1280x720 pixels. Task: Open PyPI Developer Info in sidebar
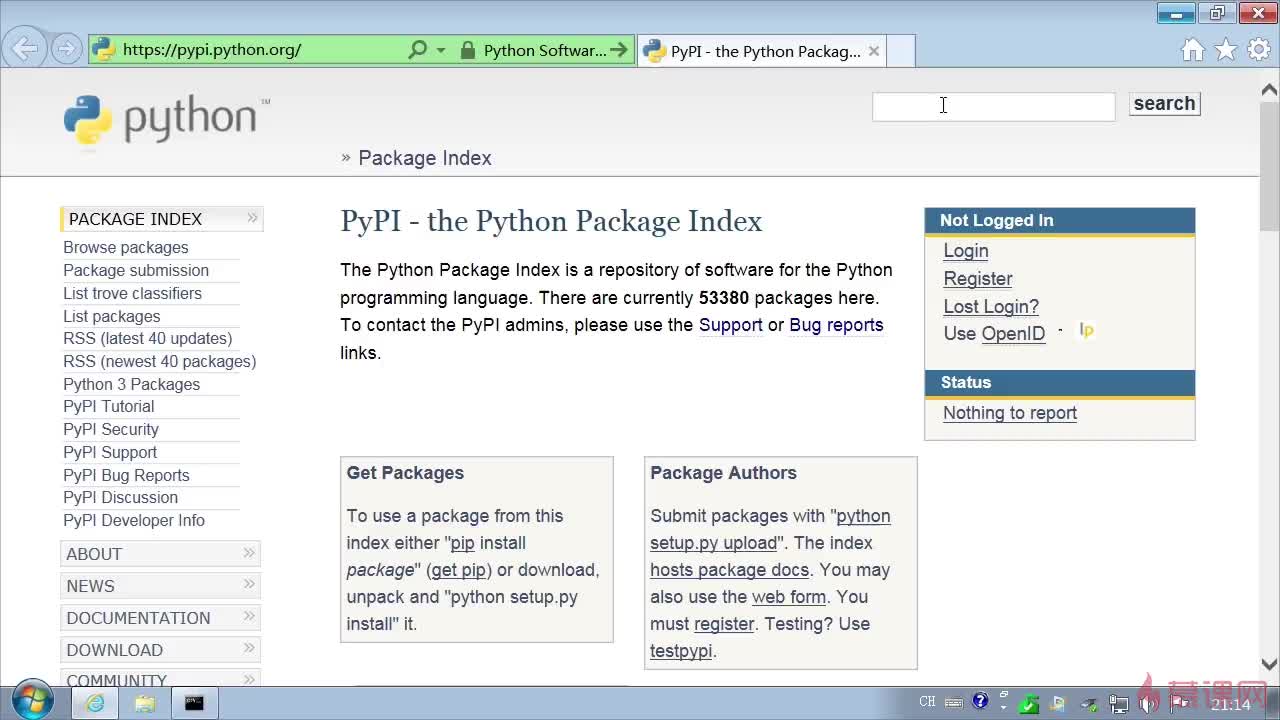coord(134,520)
